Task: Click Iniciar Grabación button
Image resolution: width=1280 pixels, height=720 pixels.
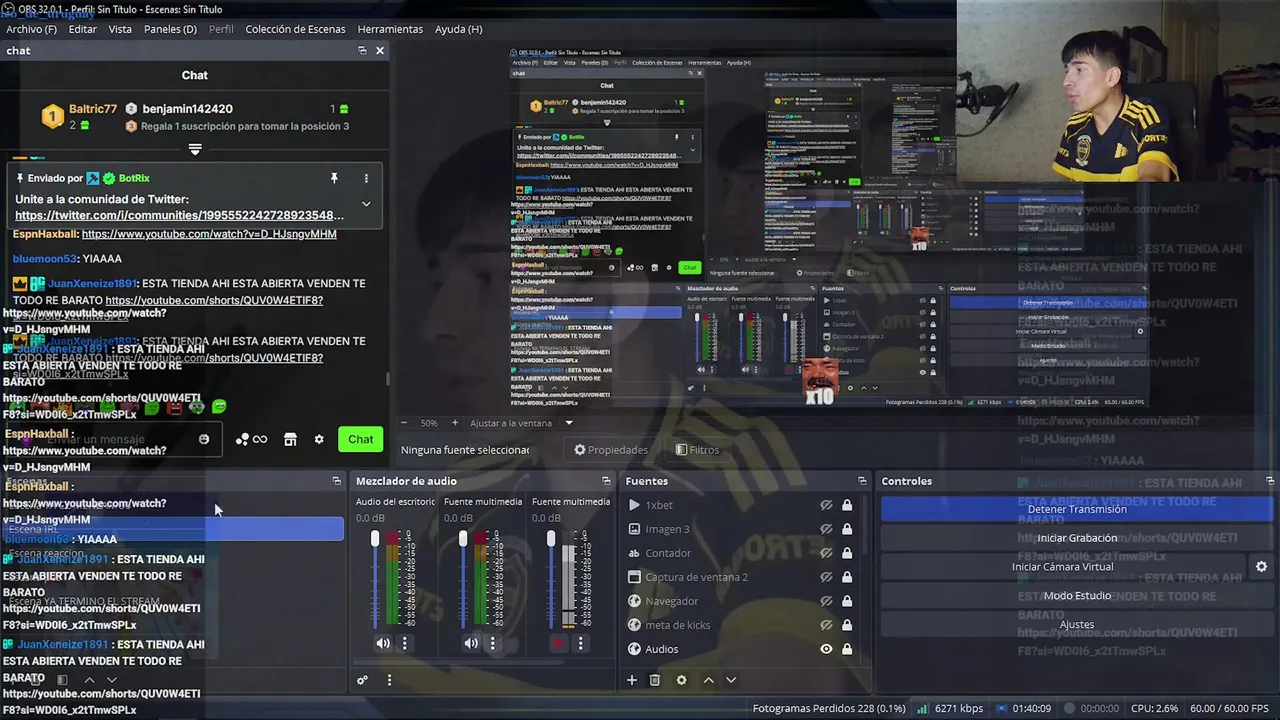Action: pyautogui.click(x=1077, y=538)
